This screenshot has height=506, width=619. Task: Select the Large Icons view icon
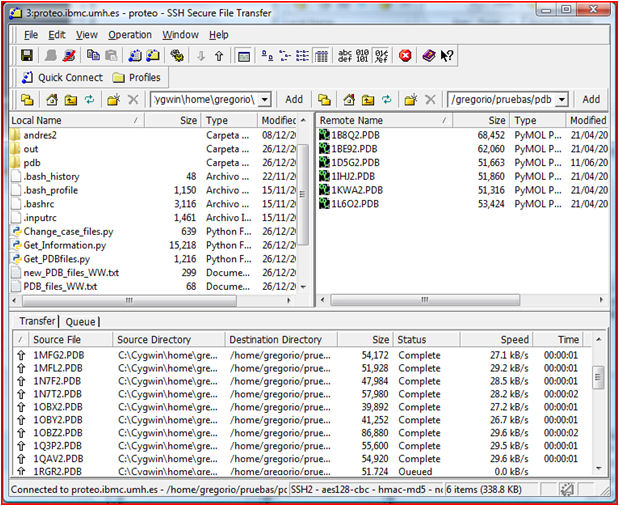pyautogui.click(x=267, y=56)
